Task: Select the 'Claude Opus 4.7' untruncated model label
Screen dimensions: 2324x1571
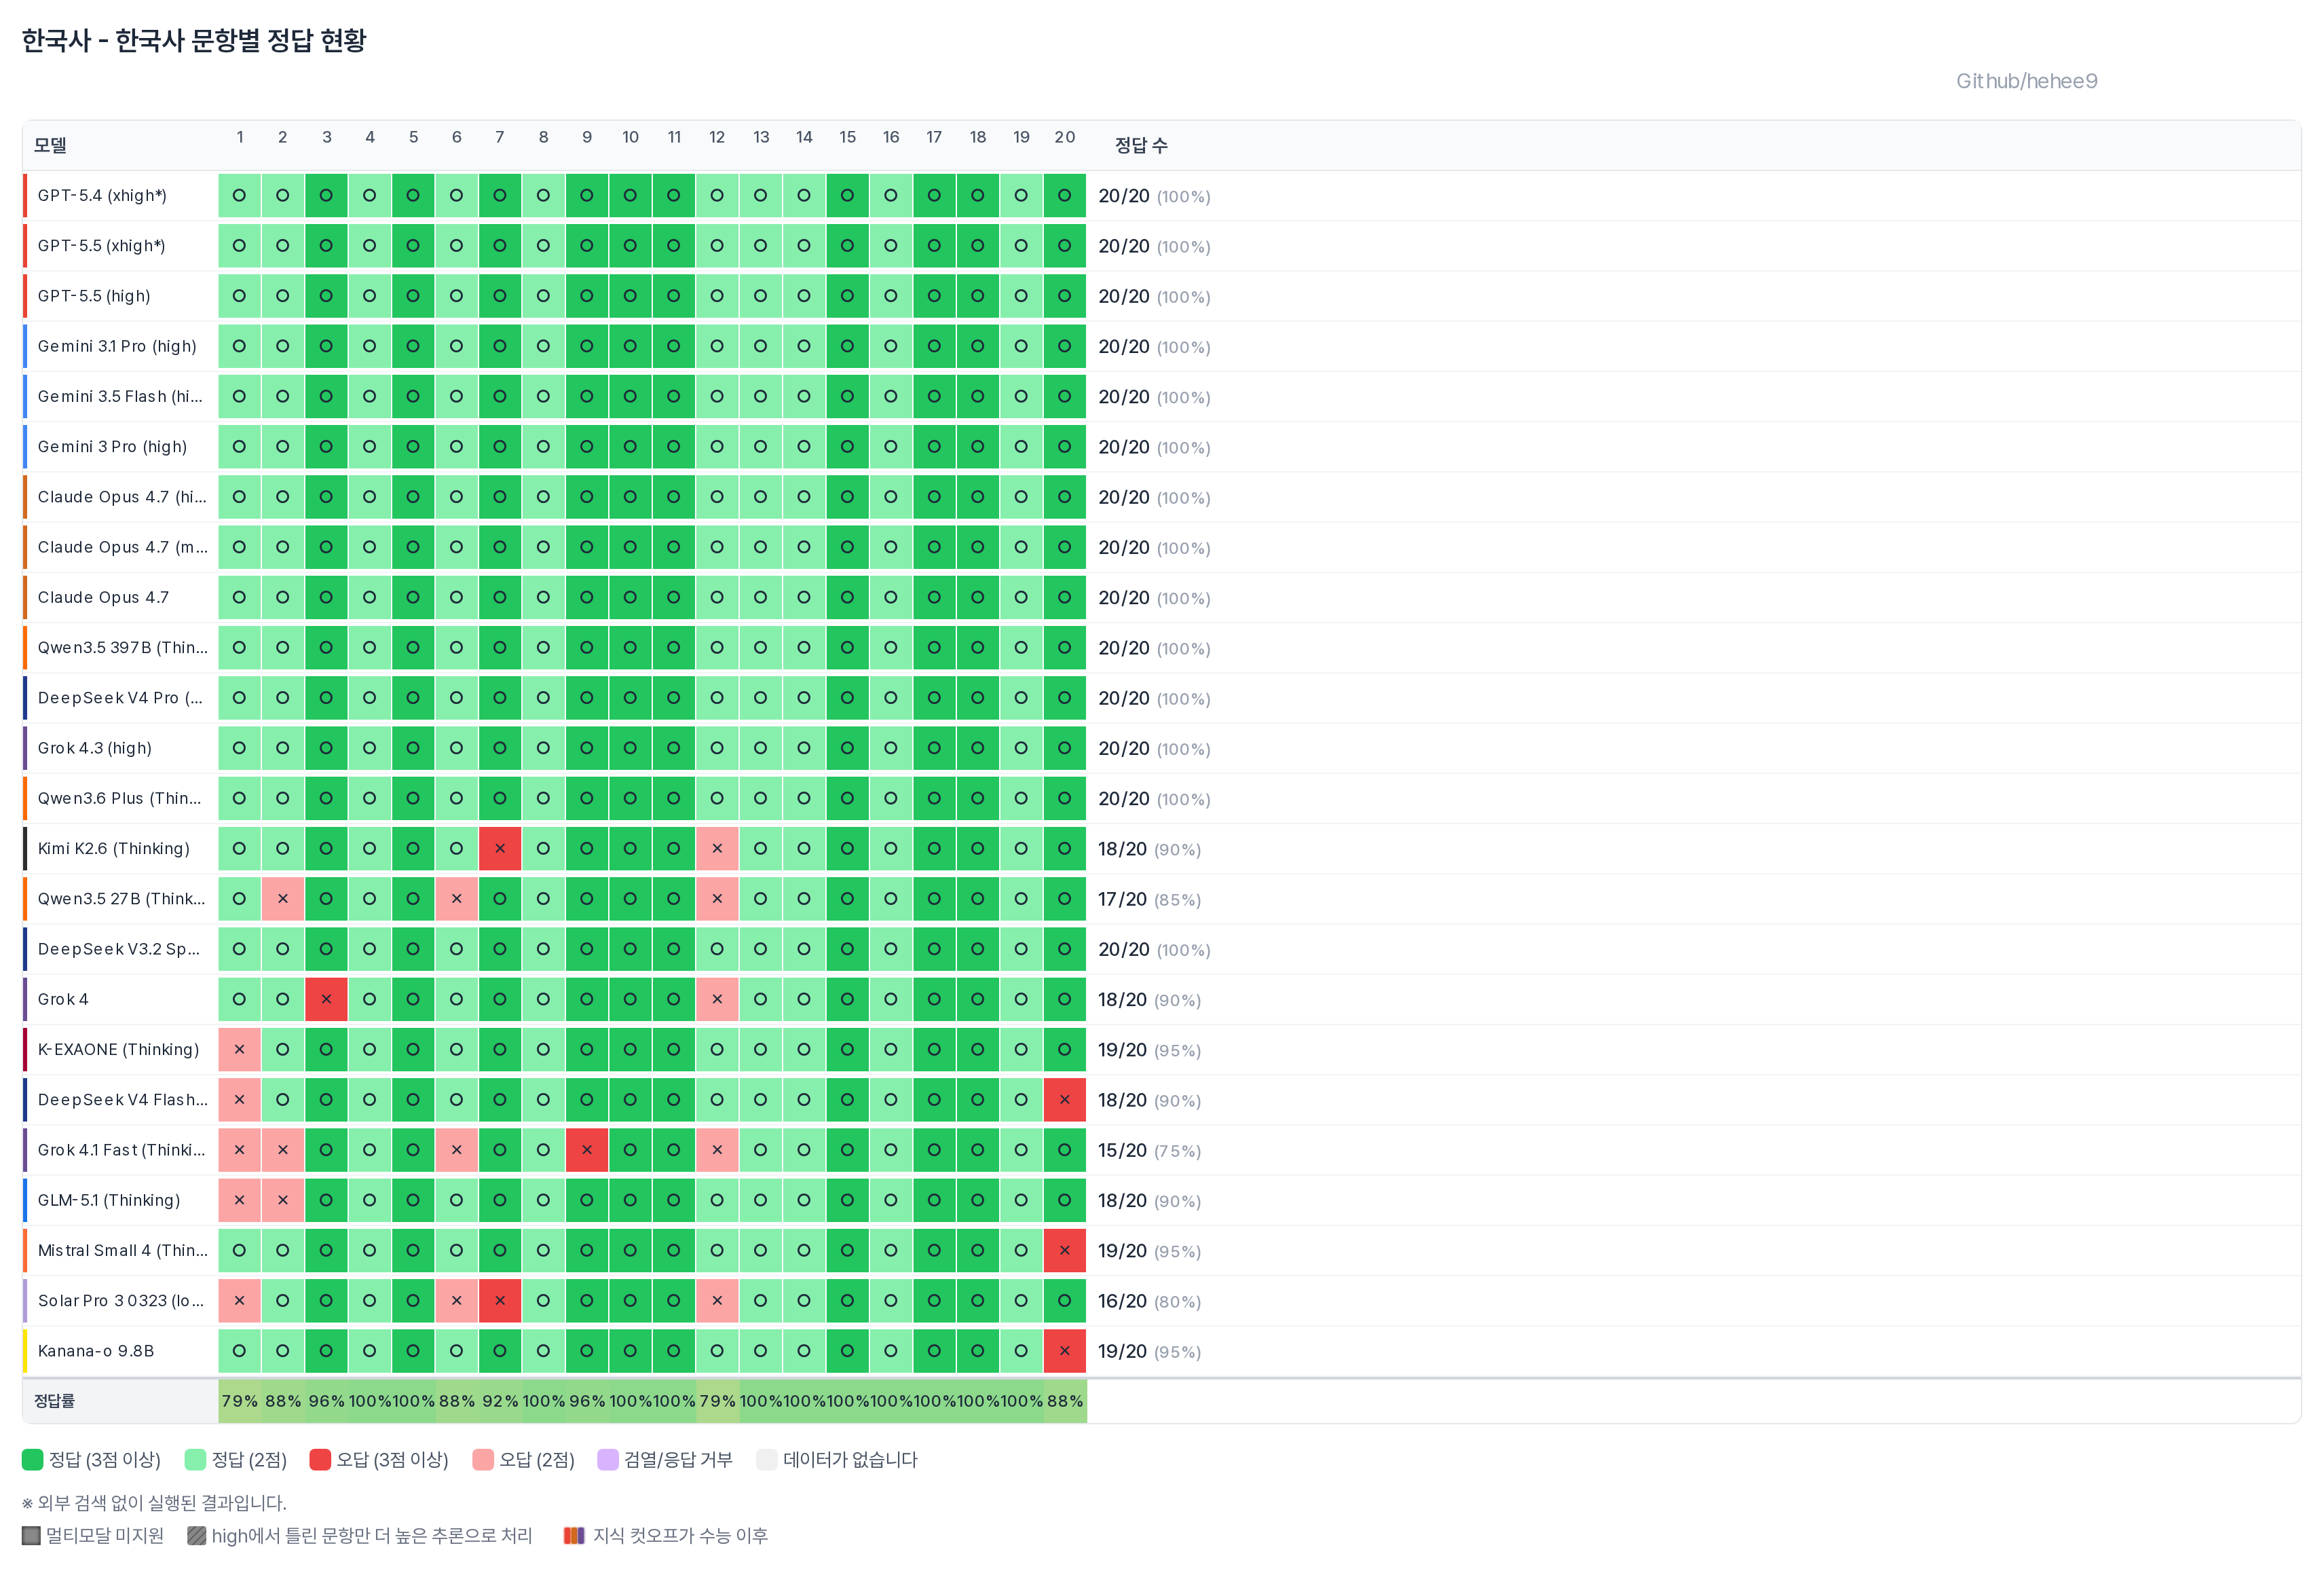Action: tap(103, 597)
